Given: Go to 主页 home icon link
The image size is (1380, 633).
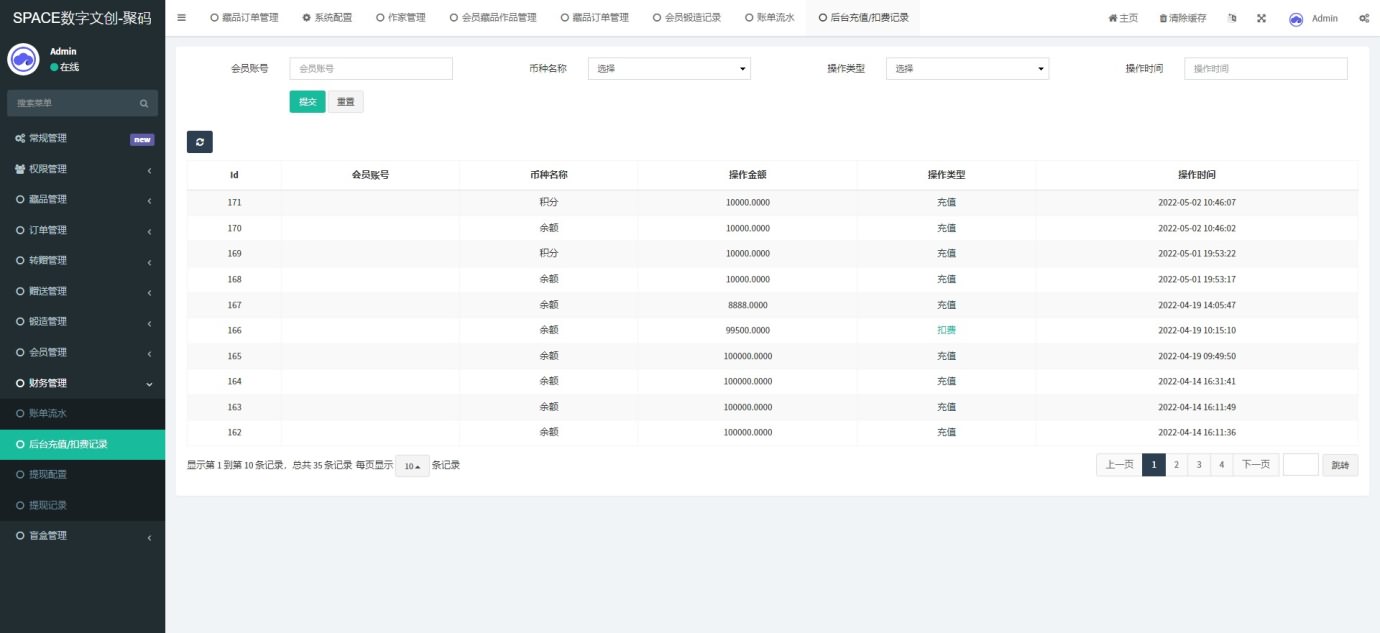Looking at the screenshot, I should 1123,18.
